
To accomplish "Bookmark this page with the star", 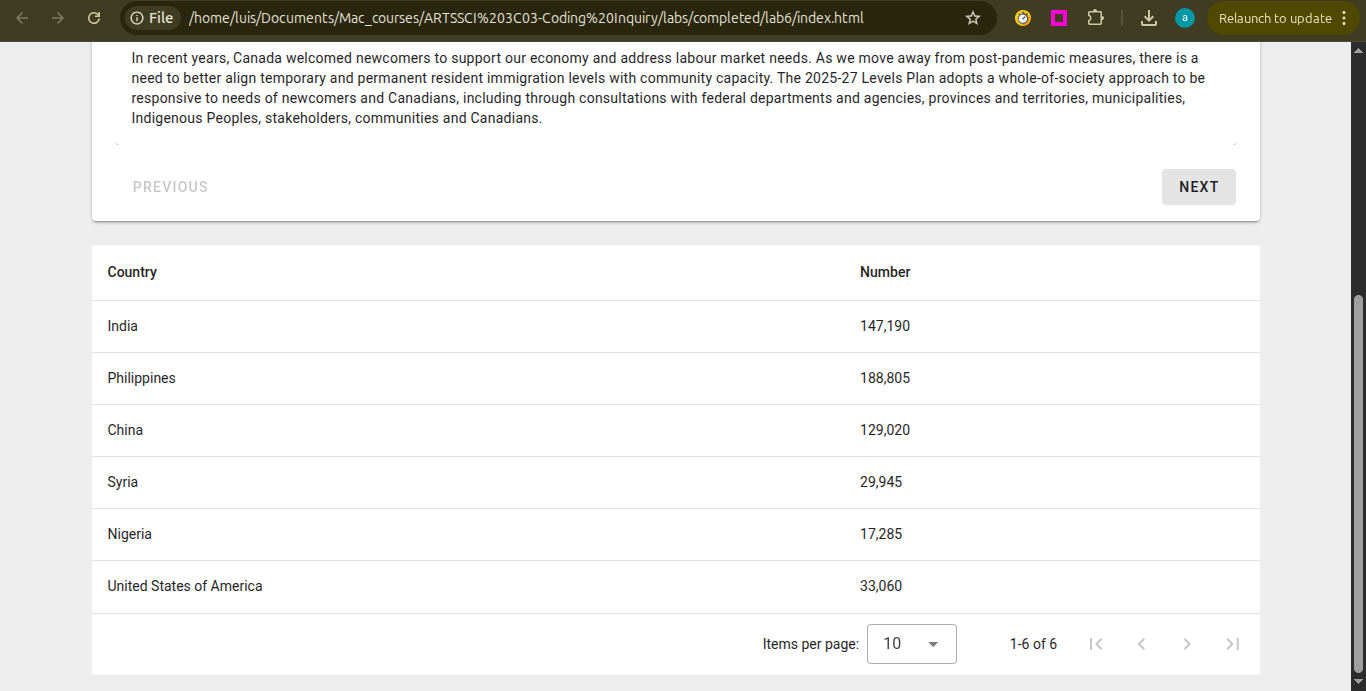I will pos(972,18).
